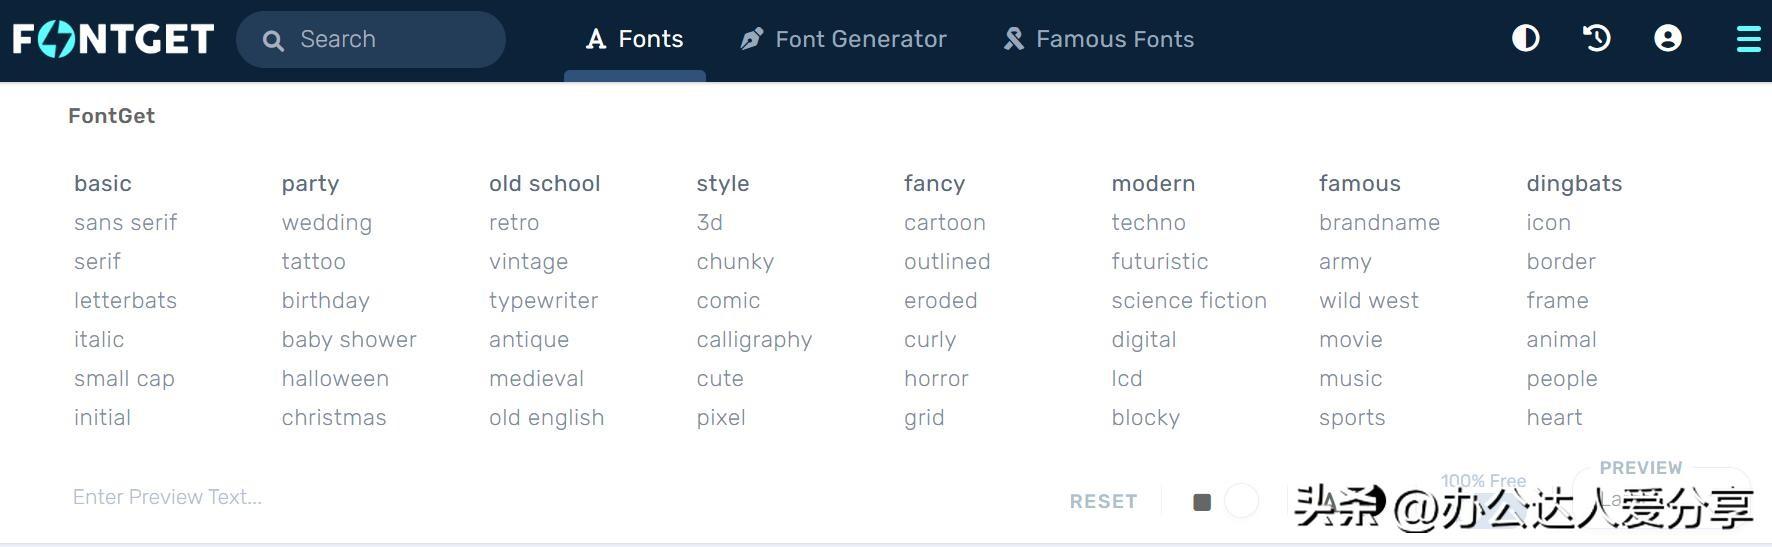Open the science fiction category link
The width and height of the screenshot is (1772, 547).
tap(1188, 301)
